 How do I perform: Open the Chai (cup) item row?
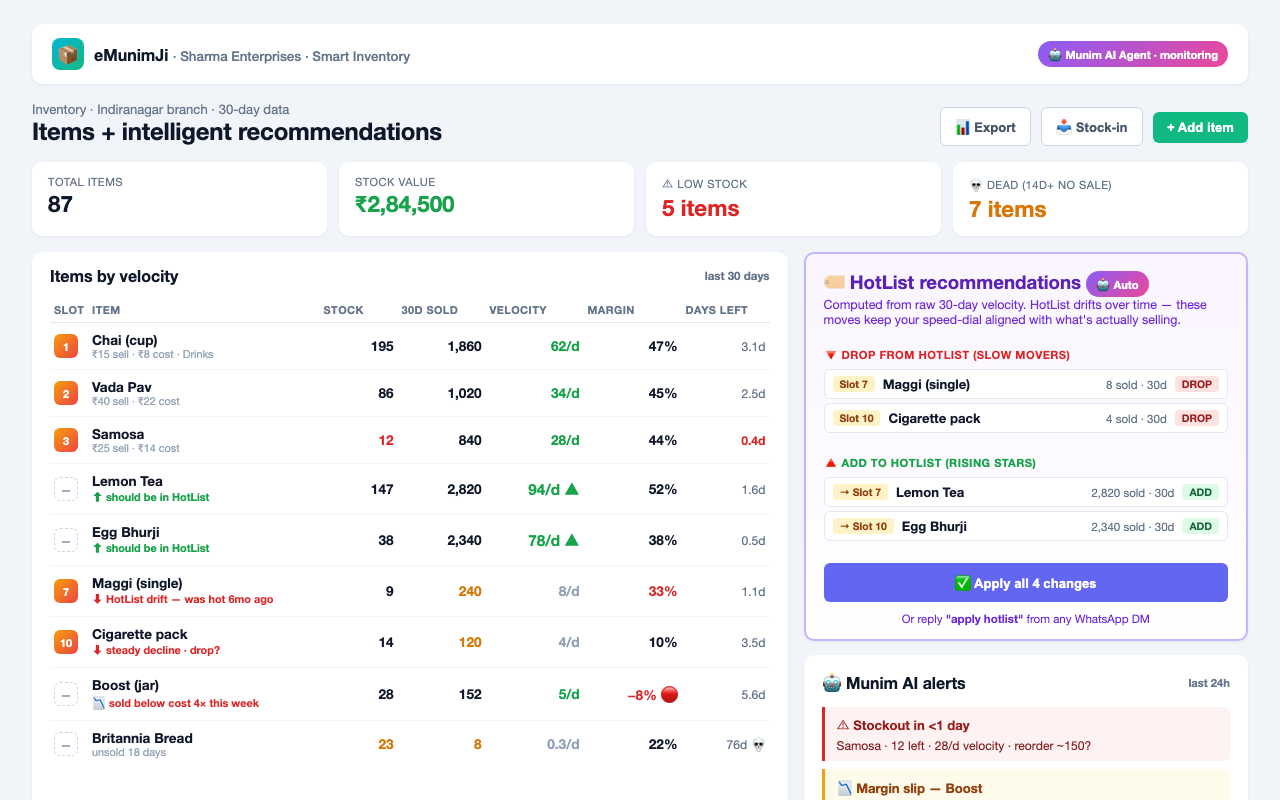point(410,347)
